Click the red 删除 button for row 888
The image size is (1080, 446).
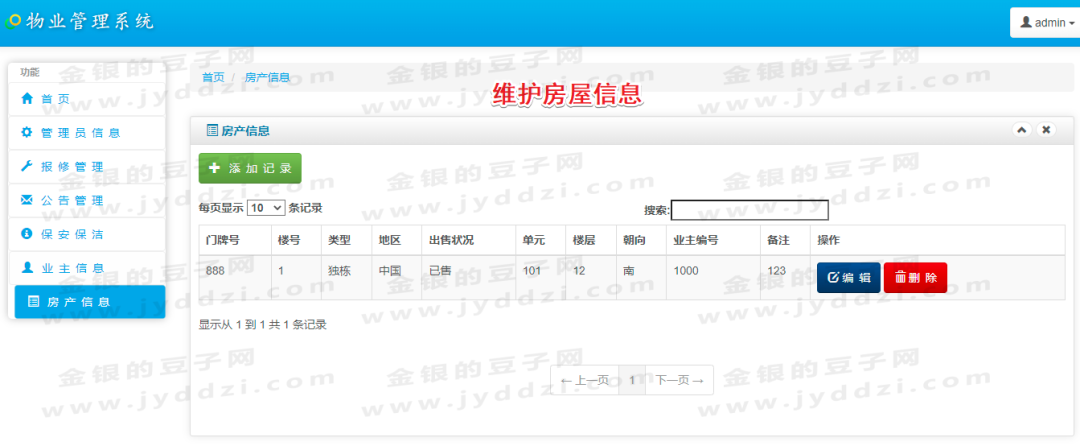coord(915,277)
